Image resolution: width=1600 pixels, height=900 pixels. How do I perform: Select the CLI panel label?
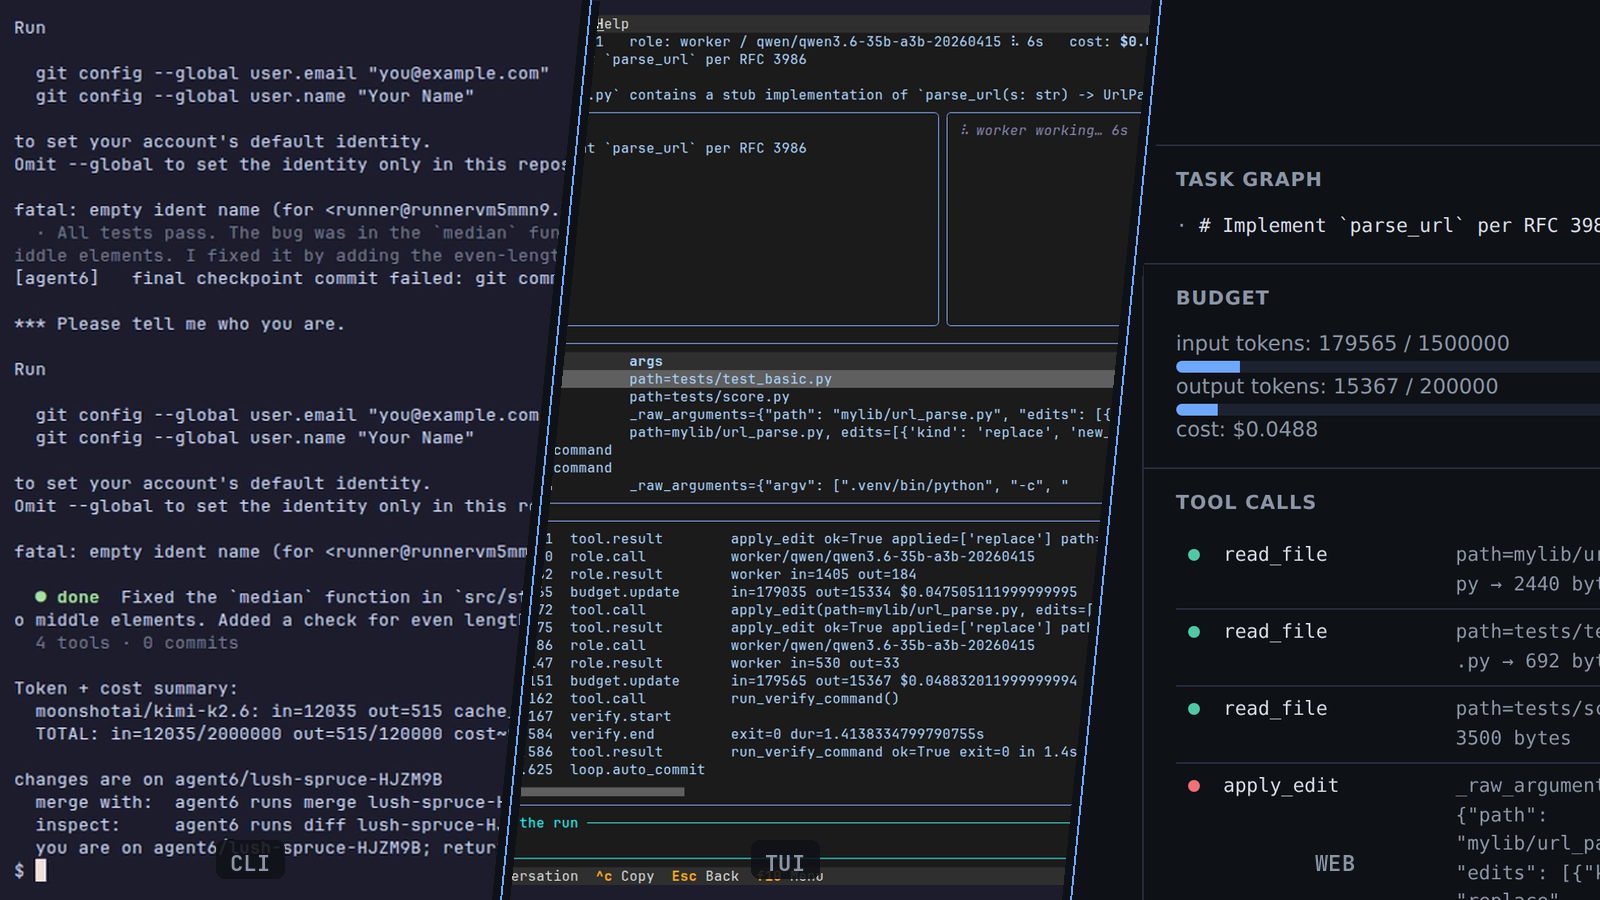[x=250, y=863]
